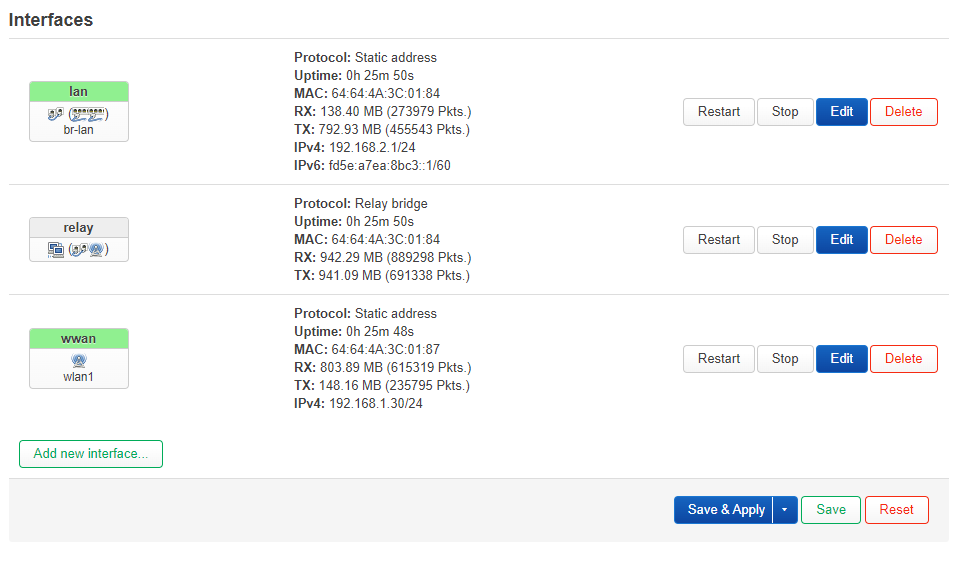Viewport: 975px width, 581px height.
Task: Open the Save & Apply dropdown arrow
Action: coord(785,510)
